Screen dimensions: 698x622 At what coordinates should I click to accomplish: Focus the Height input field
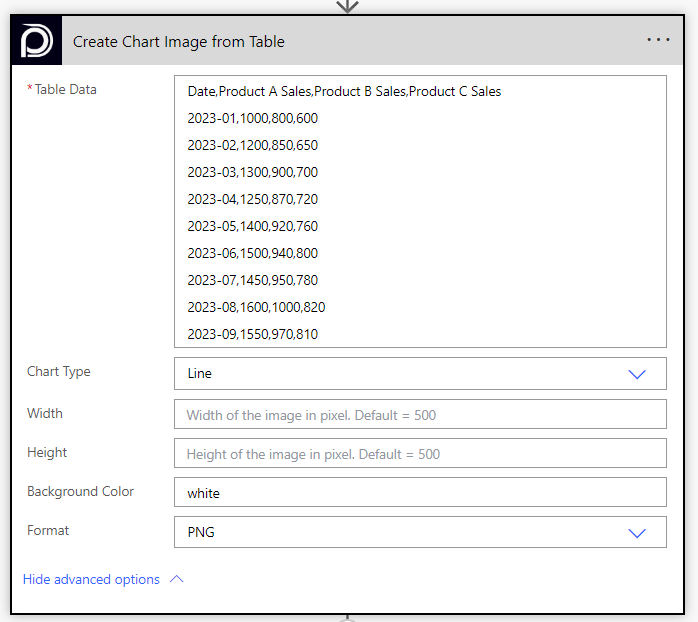point(420,454)
